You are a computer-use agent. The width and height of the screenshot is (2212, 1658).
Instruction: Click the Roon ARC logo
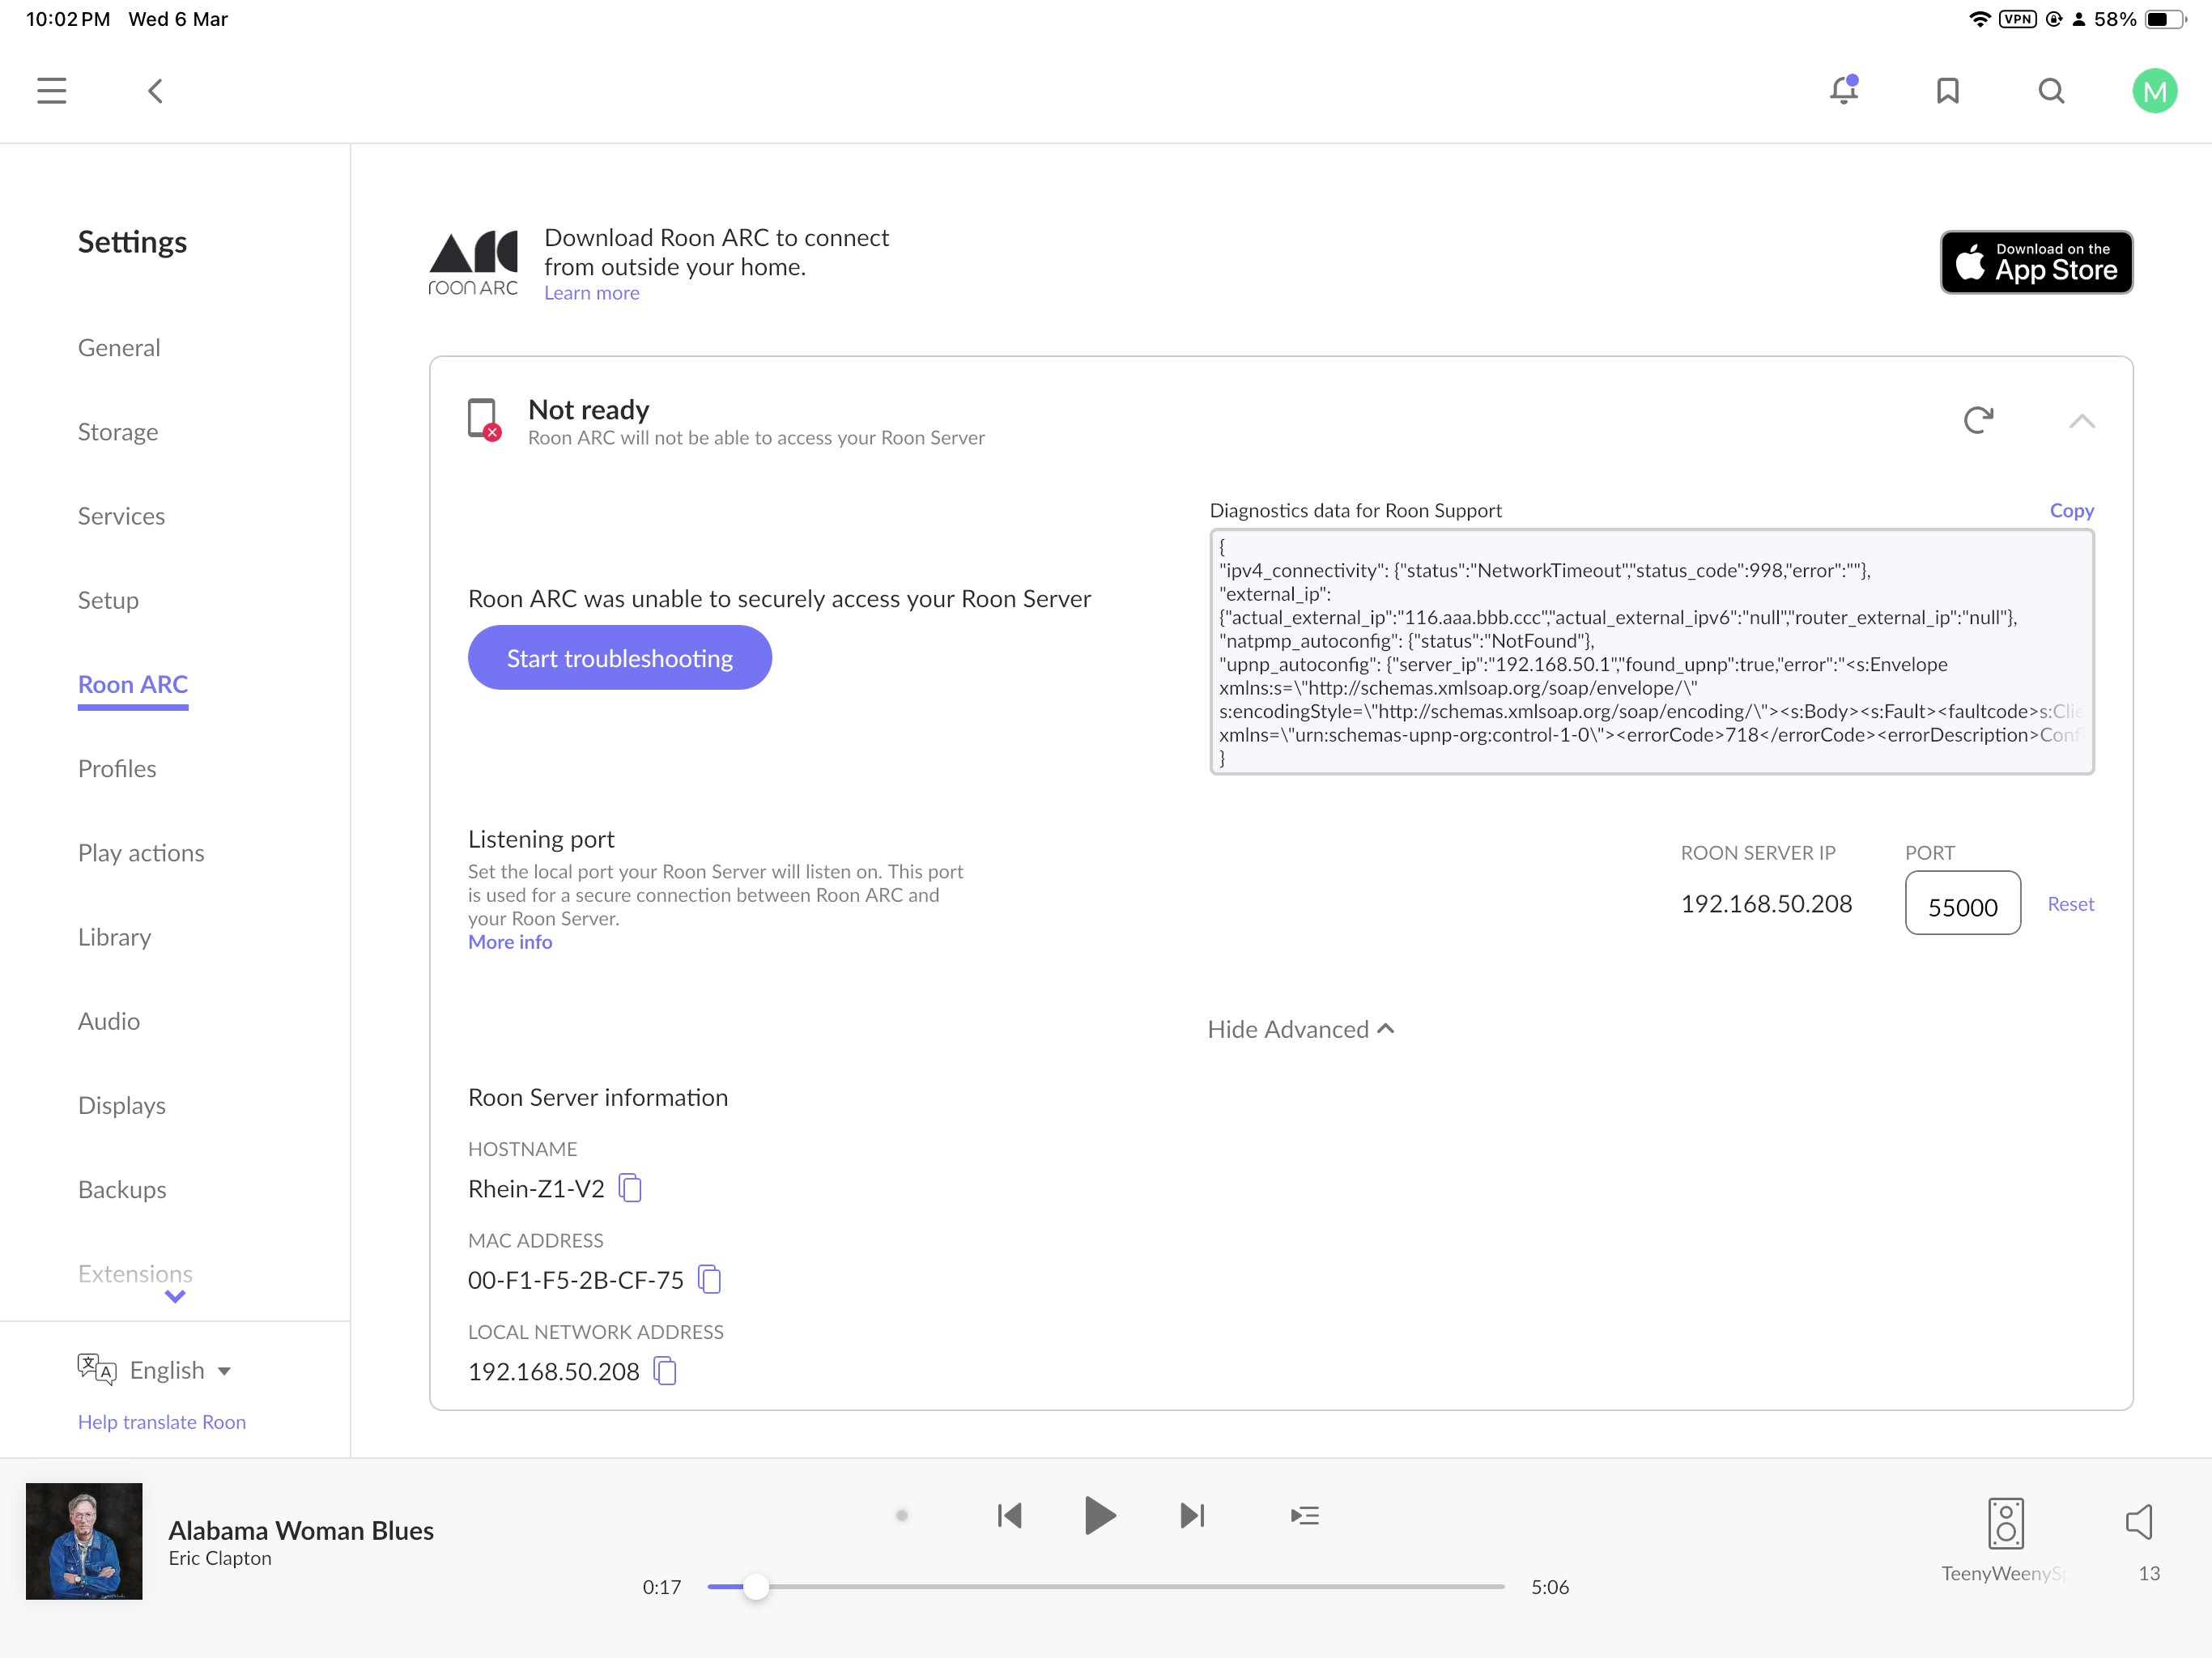point(473,263)
